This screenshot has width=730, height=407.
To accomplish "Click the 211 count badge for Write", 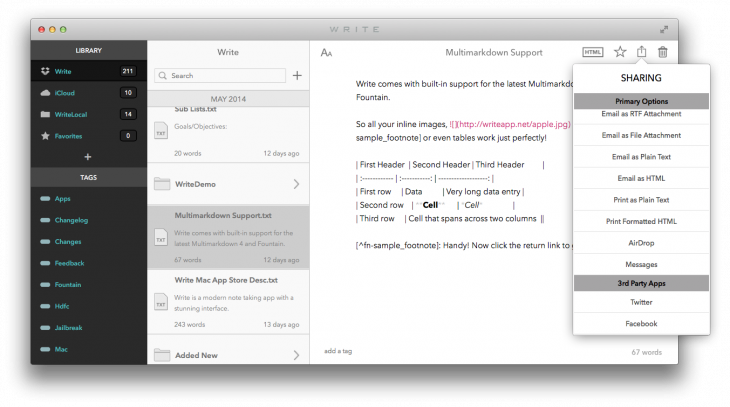I will (x=128, y=71).
